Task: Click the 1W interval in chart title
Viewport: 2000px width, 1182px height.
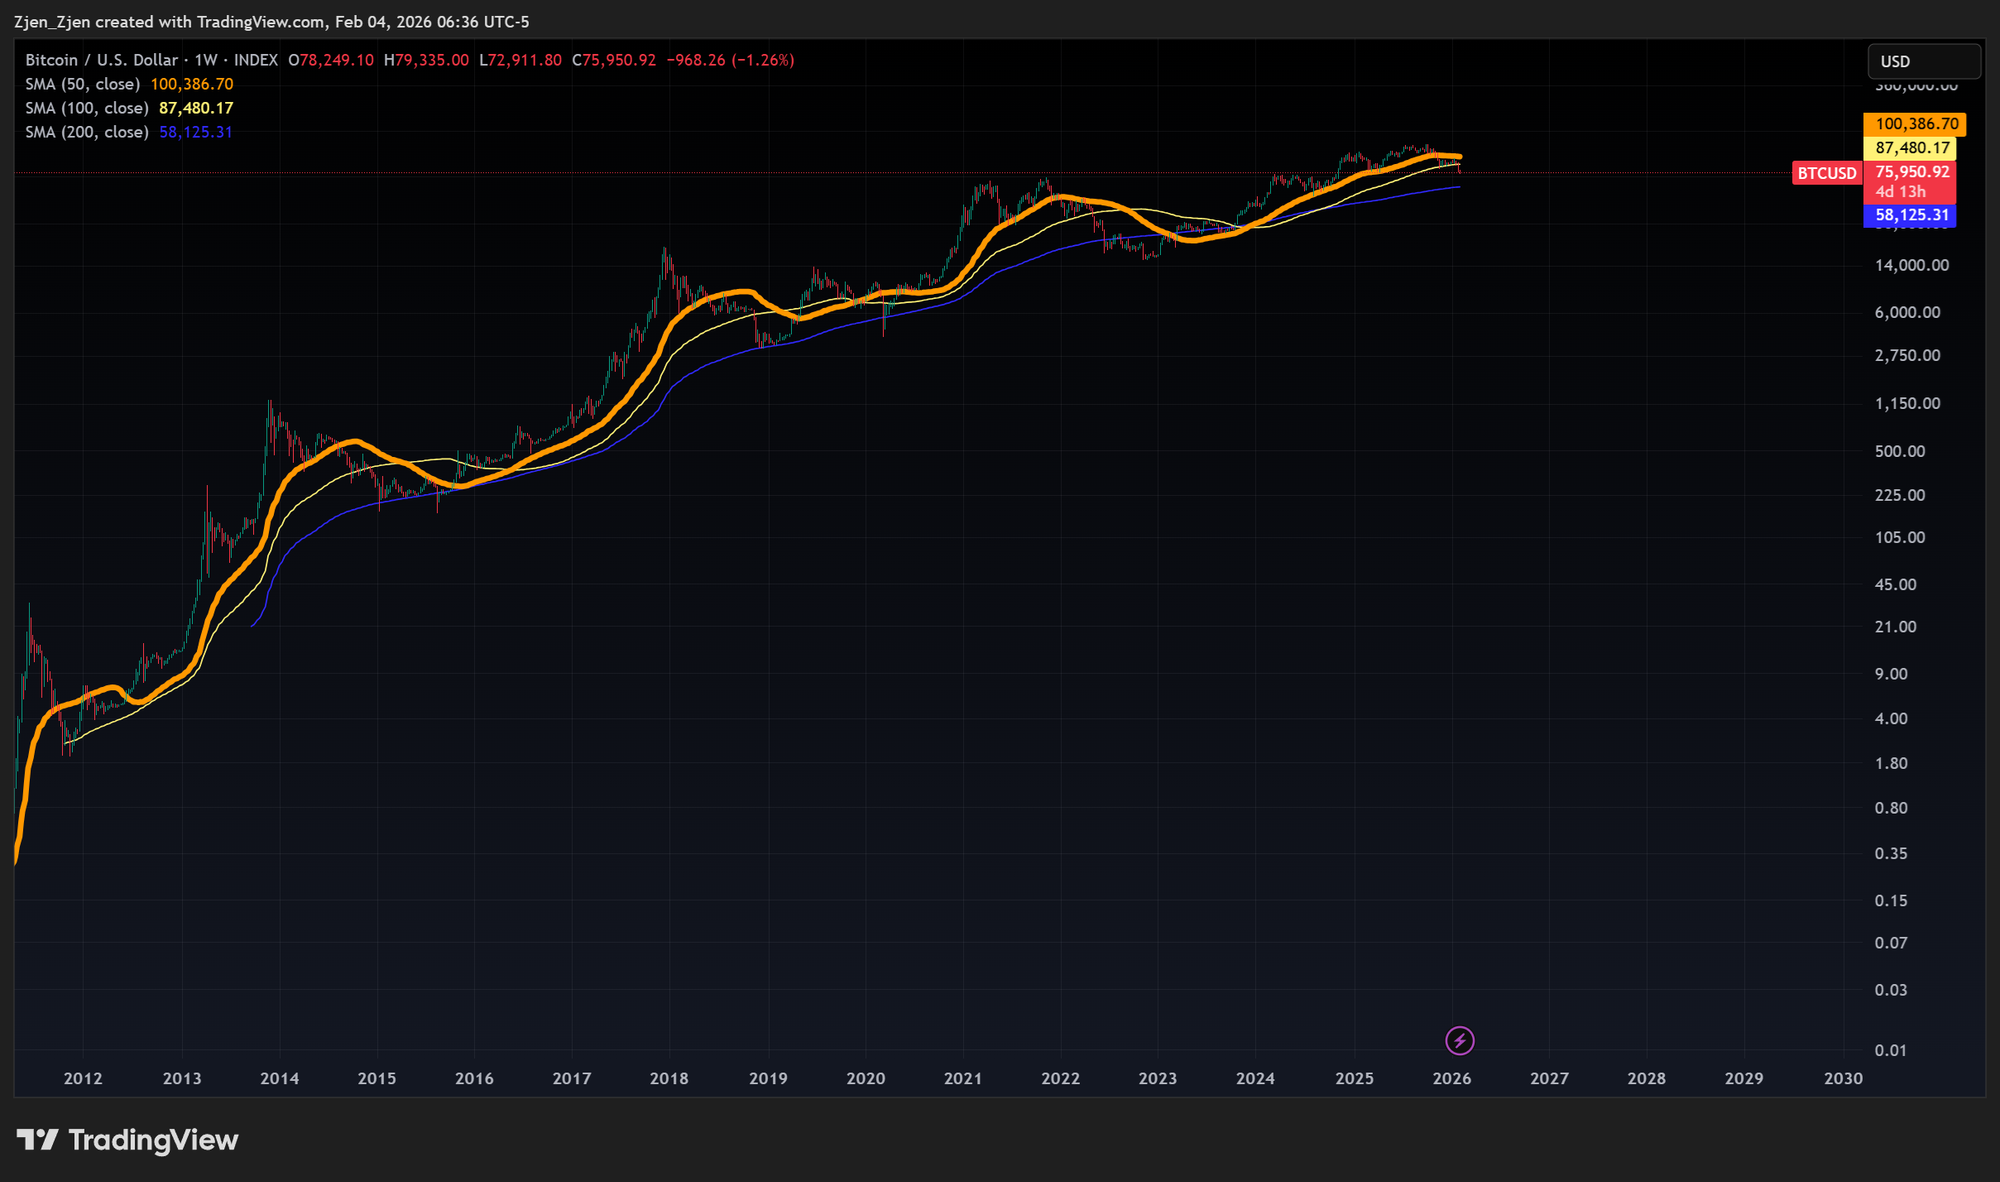Action: (x=206, y=60)
